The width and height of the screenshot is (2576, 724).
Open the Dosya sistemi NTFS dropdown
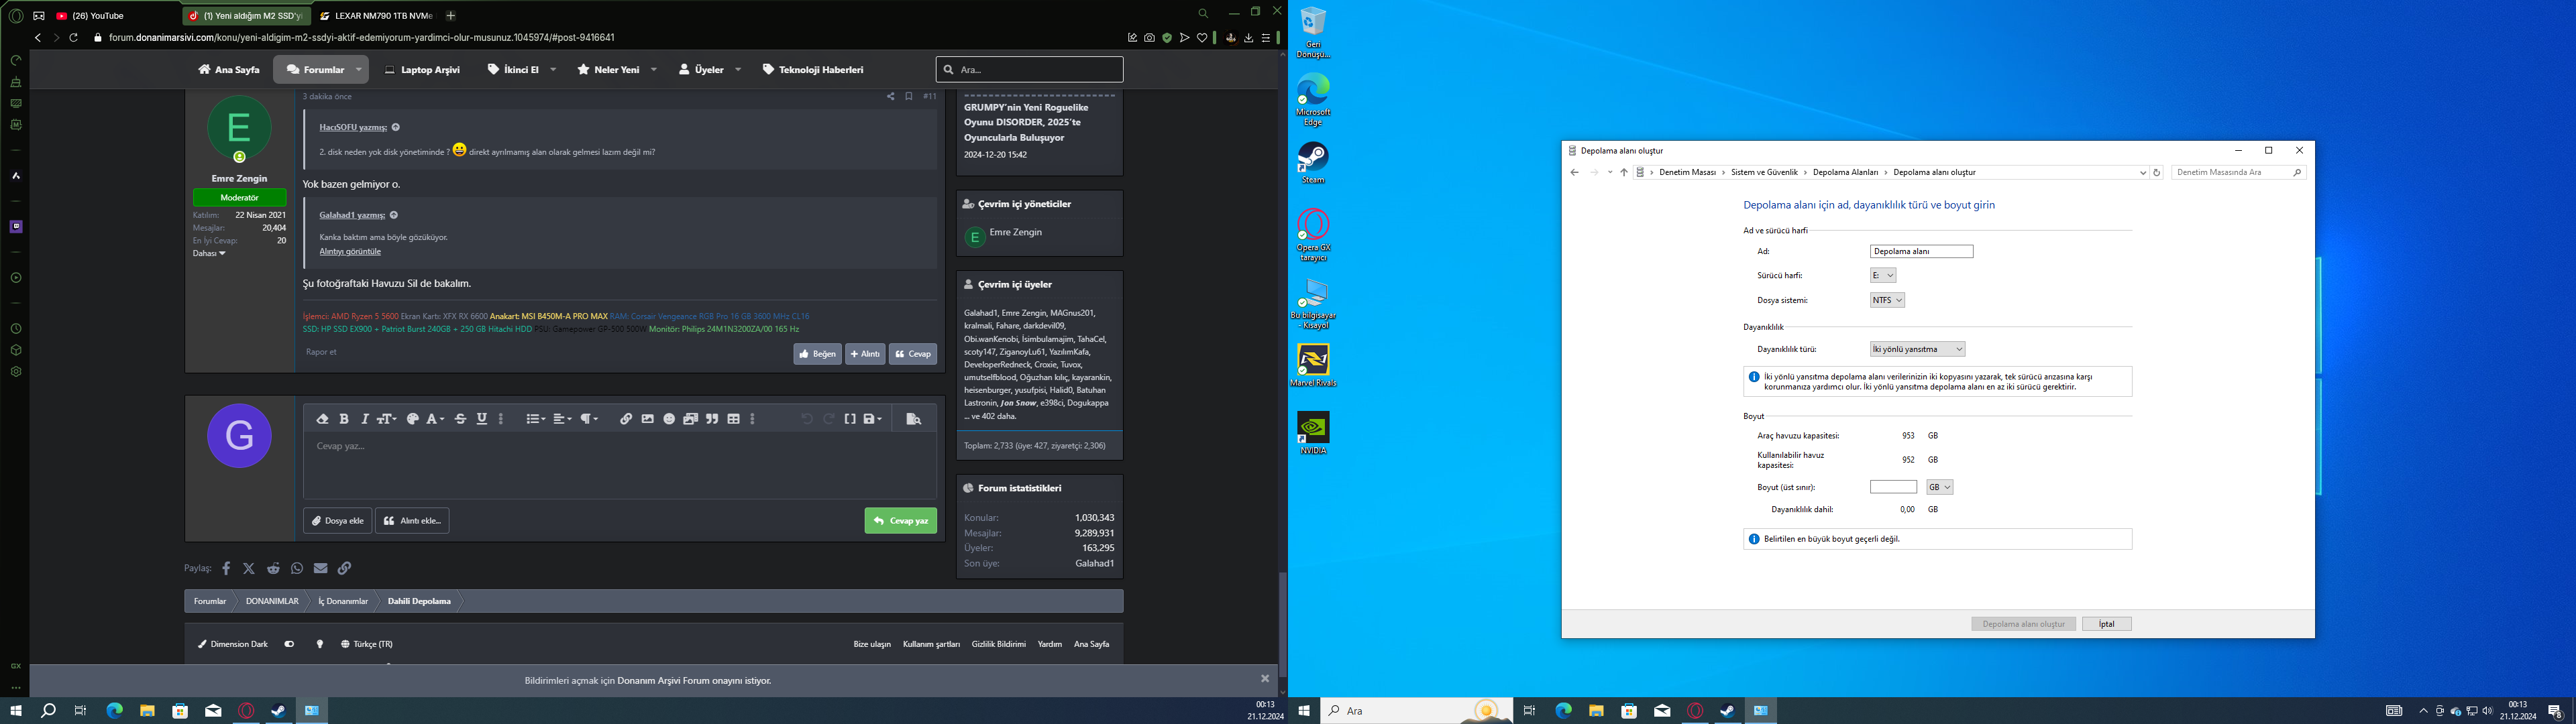(1887, 300)
